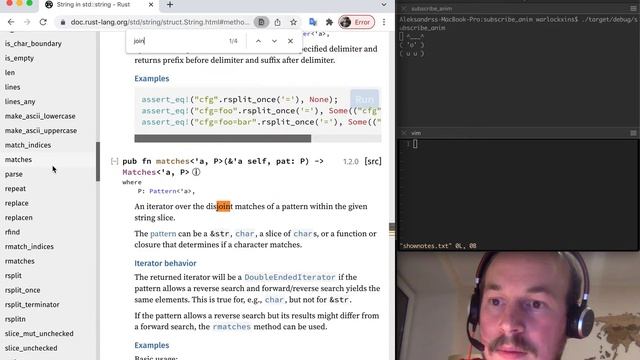Close the find-in-page bar
This screenshot has width=640, height=360.
[x=290, y=41]
